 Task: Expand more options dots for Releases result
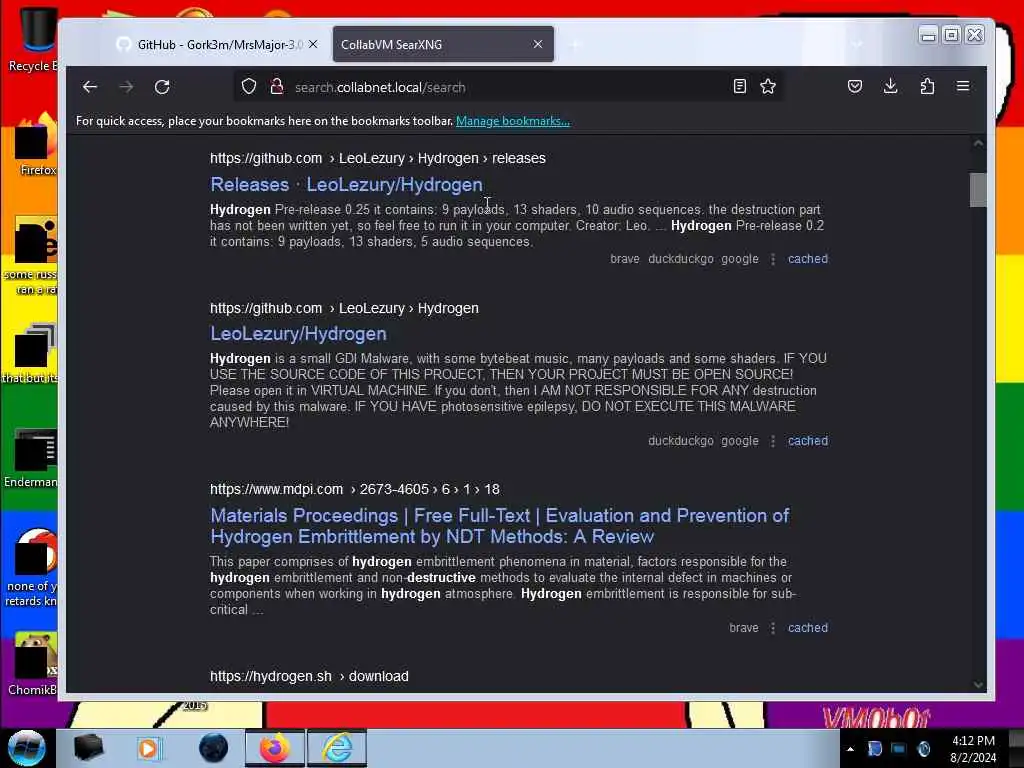point(773,259)
